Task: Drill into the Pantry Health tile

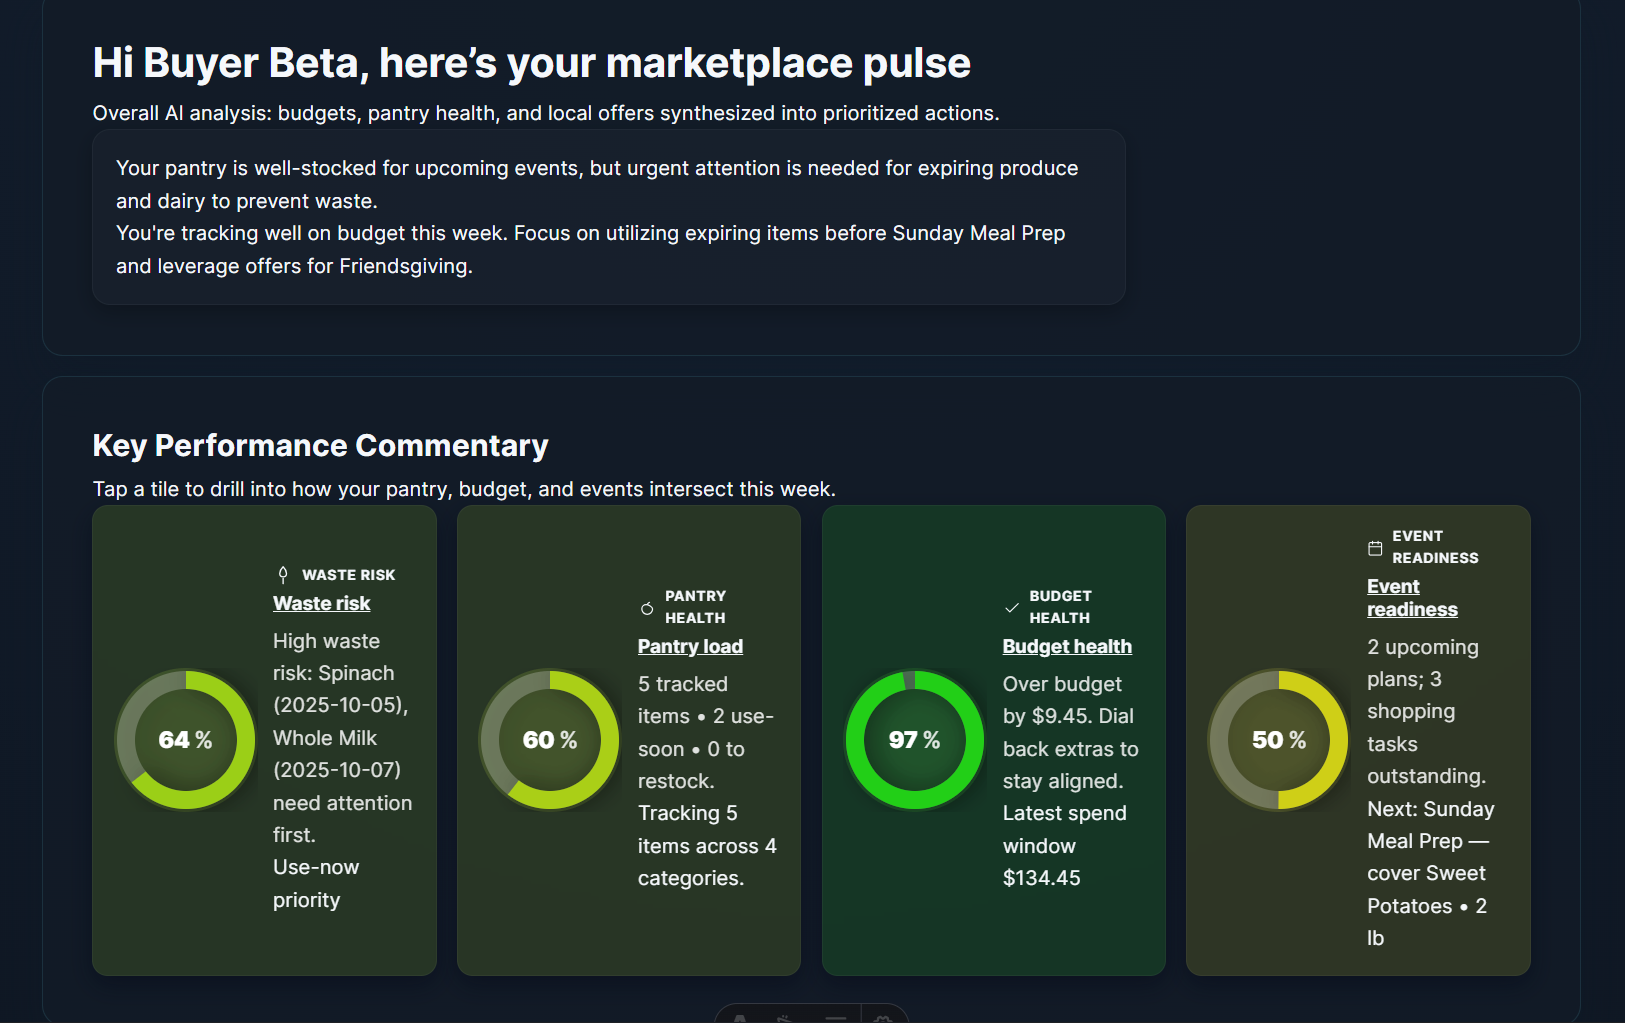Action: [x=629, y=740]
